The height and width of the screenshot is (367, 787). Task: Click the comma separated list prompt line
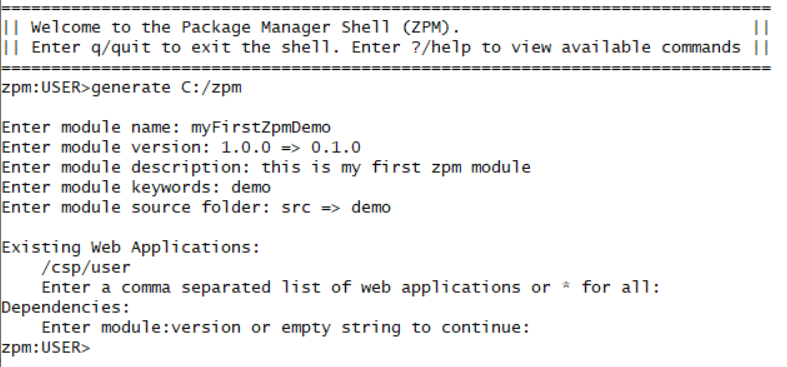pyautogui.click(x=350, y=287)
